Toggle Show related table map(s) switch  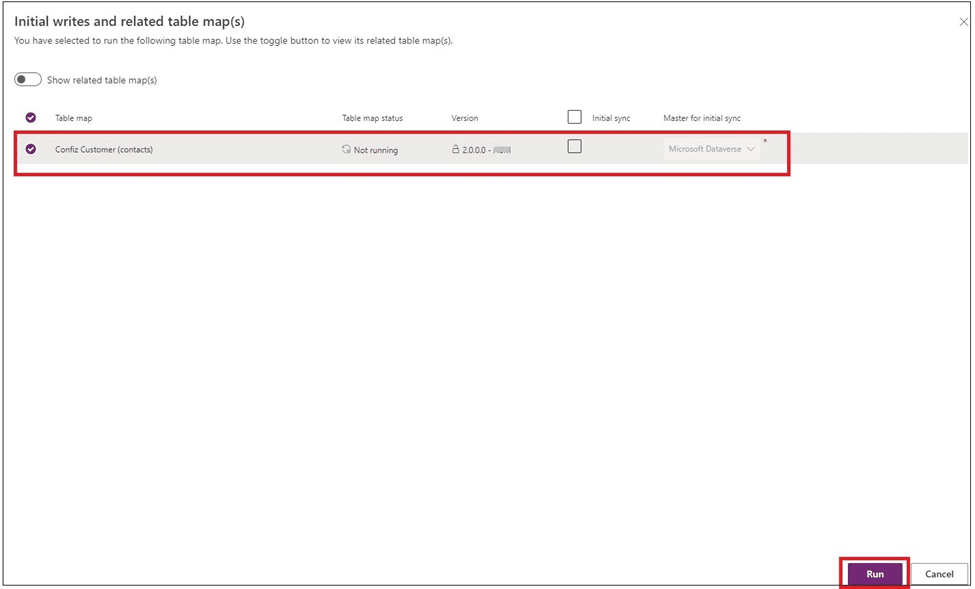click(x=28, y=80)
